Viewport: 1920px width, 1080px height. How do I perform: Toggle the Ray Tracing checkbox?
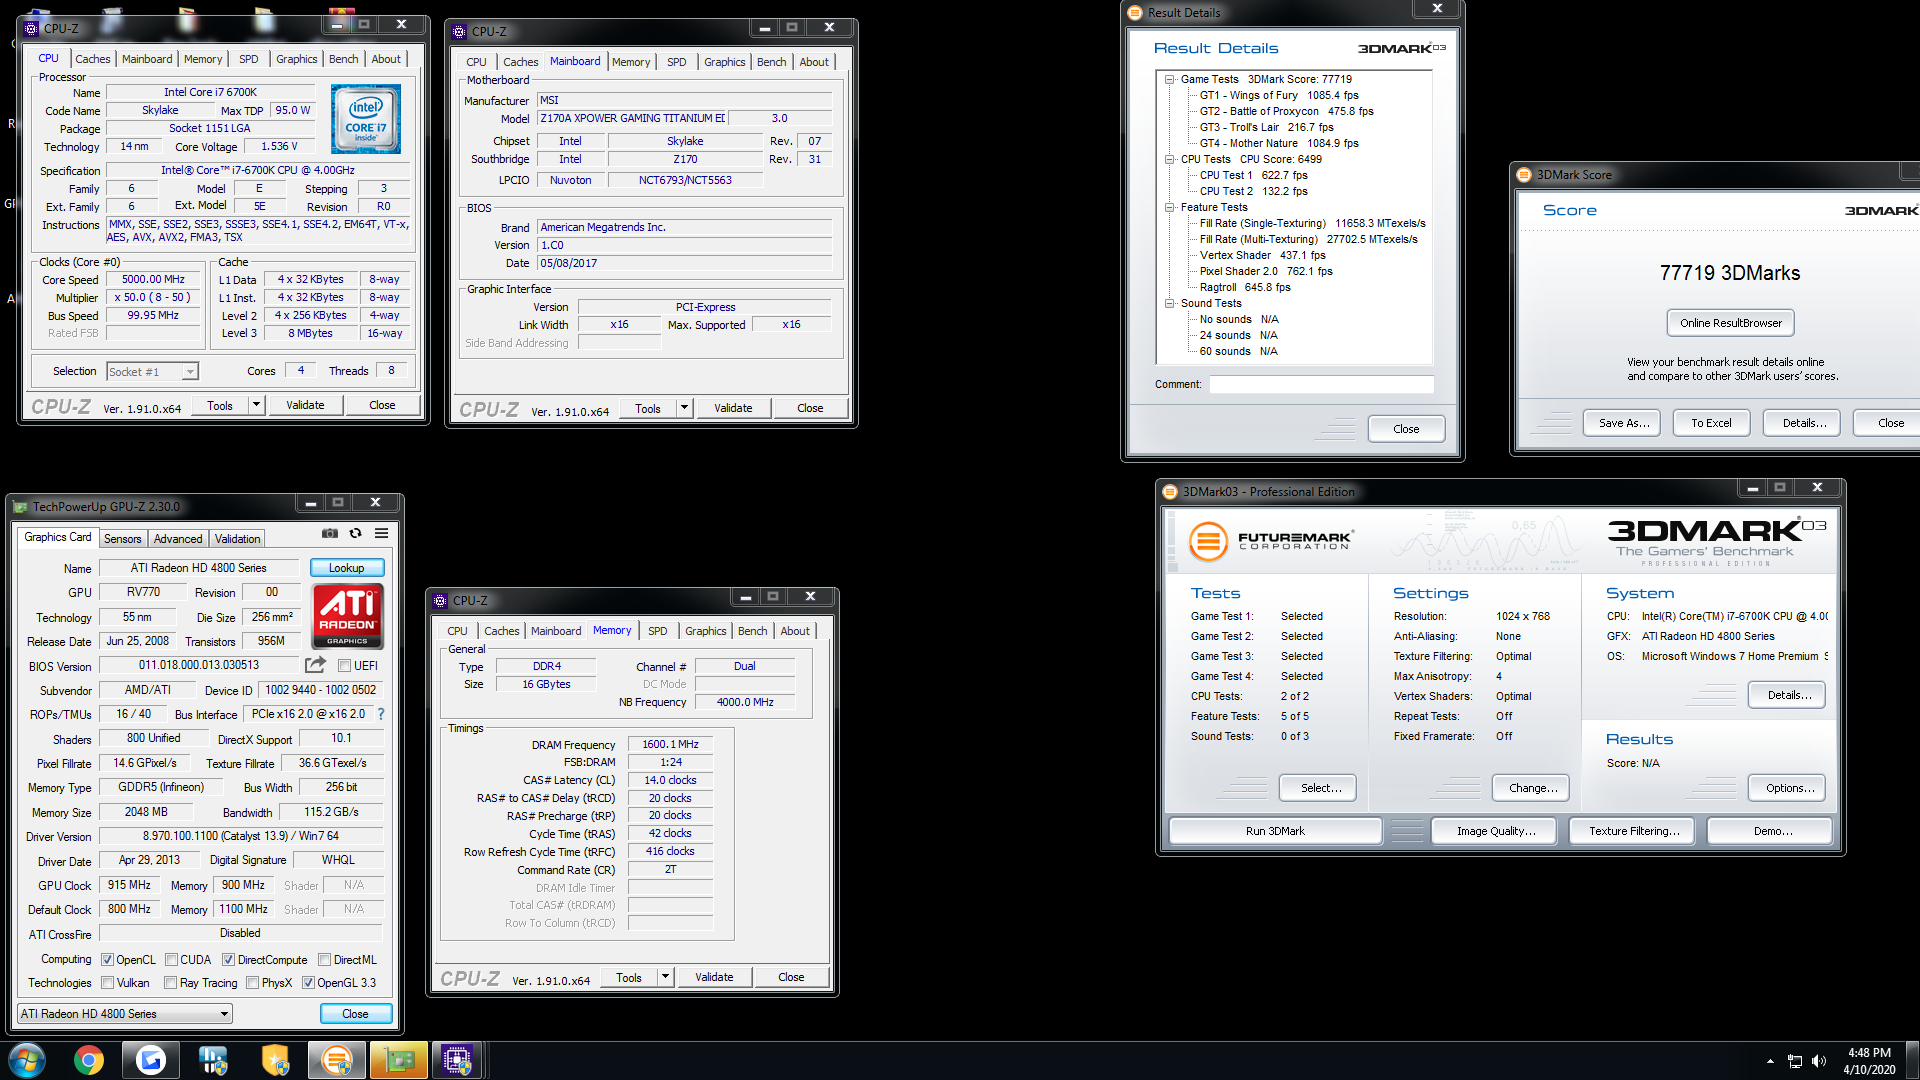click(170, 983)
